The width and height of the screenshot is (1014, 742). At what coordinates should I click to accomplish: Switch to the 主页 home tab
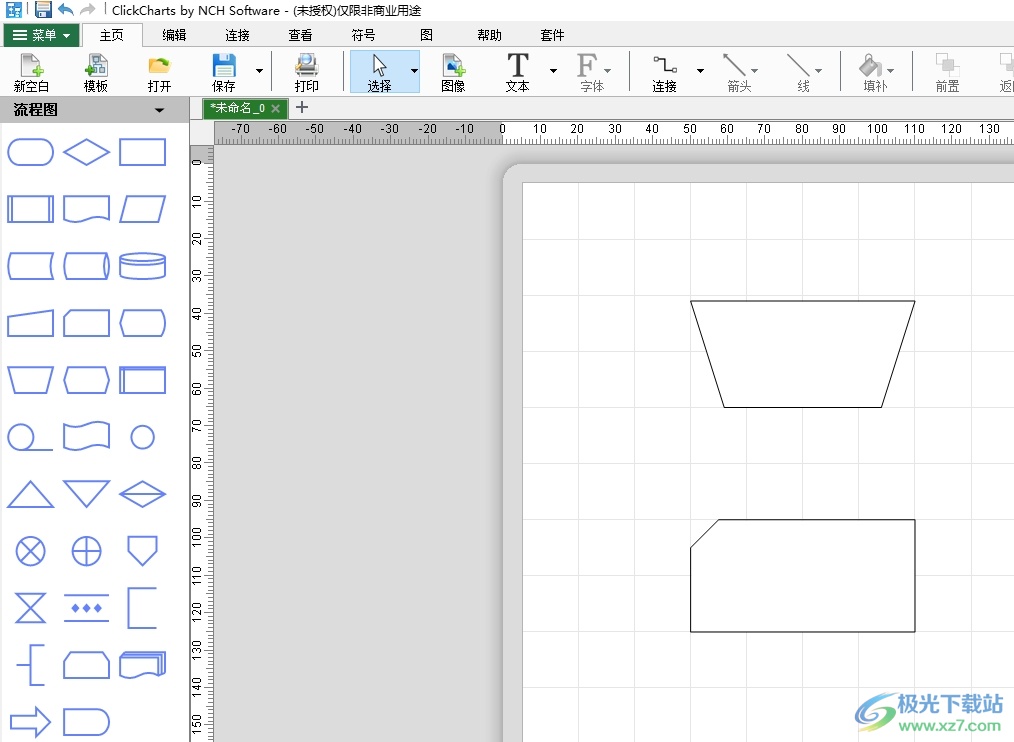point(111,35)
